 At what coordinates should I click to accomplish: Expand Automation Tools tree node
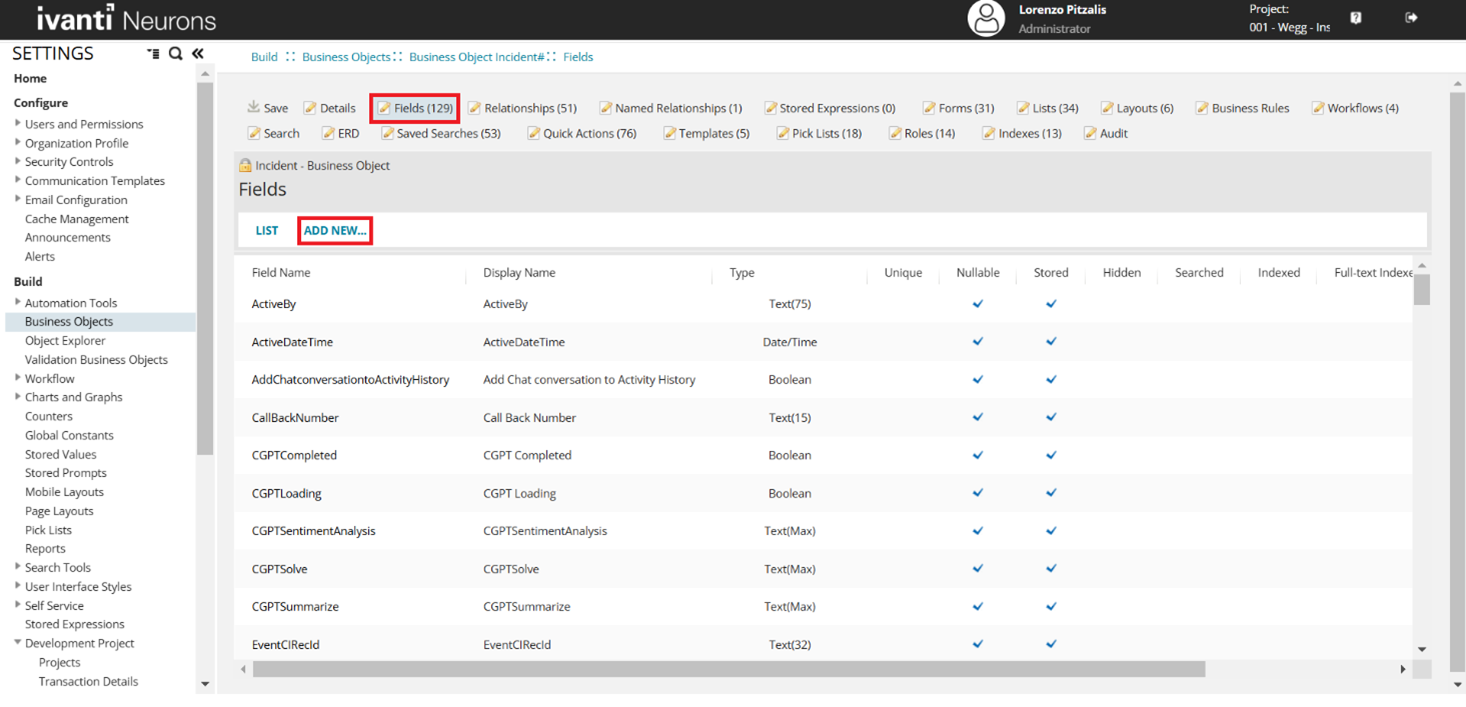(x=18, y=302)
